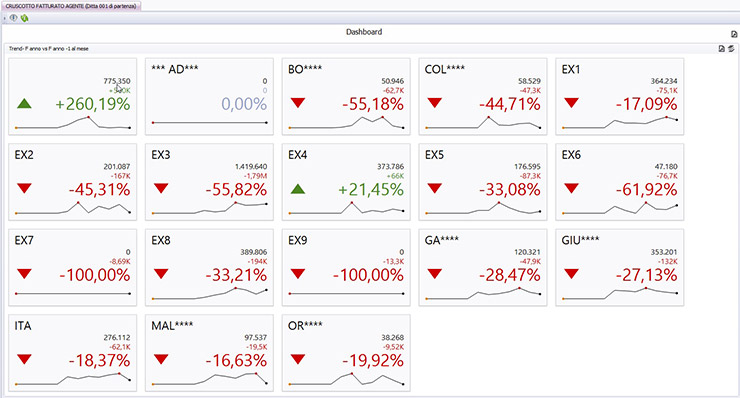Click the green refresh icon in toolbar
This screenshot has height=398, width=740.
(x=25, y=18)
